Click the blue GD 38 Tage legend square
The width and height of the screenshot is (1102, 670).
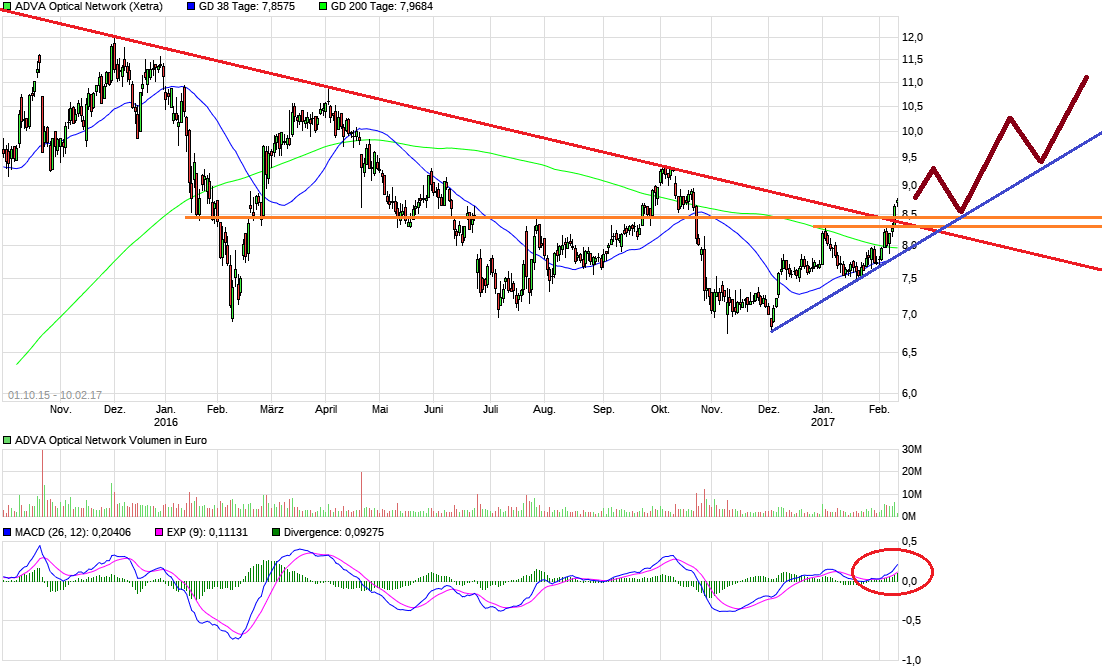click(192, 7)
